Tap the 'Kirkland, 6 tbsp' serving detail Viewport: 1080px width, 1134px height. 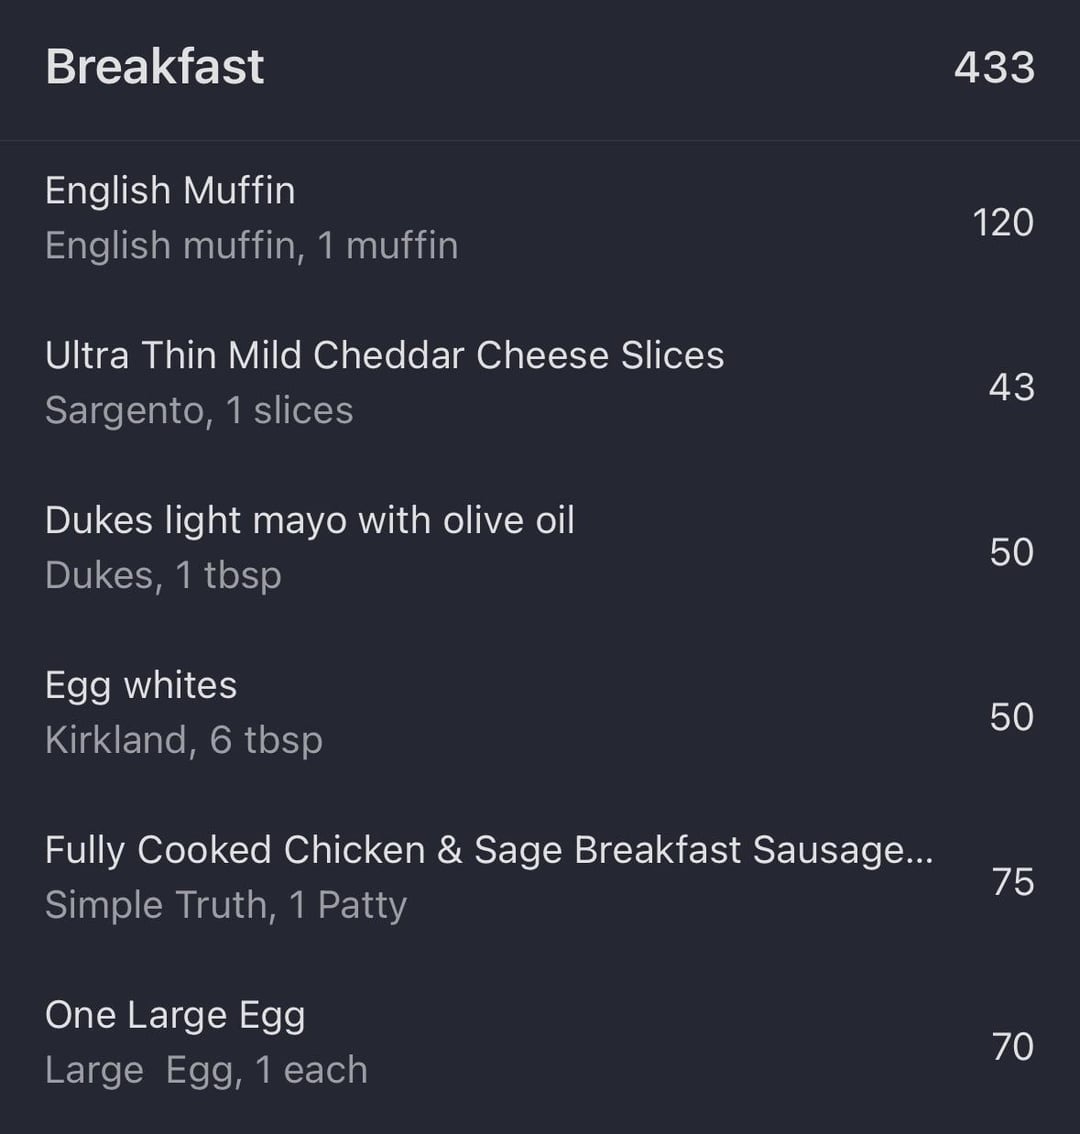point(184,740)
